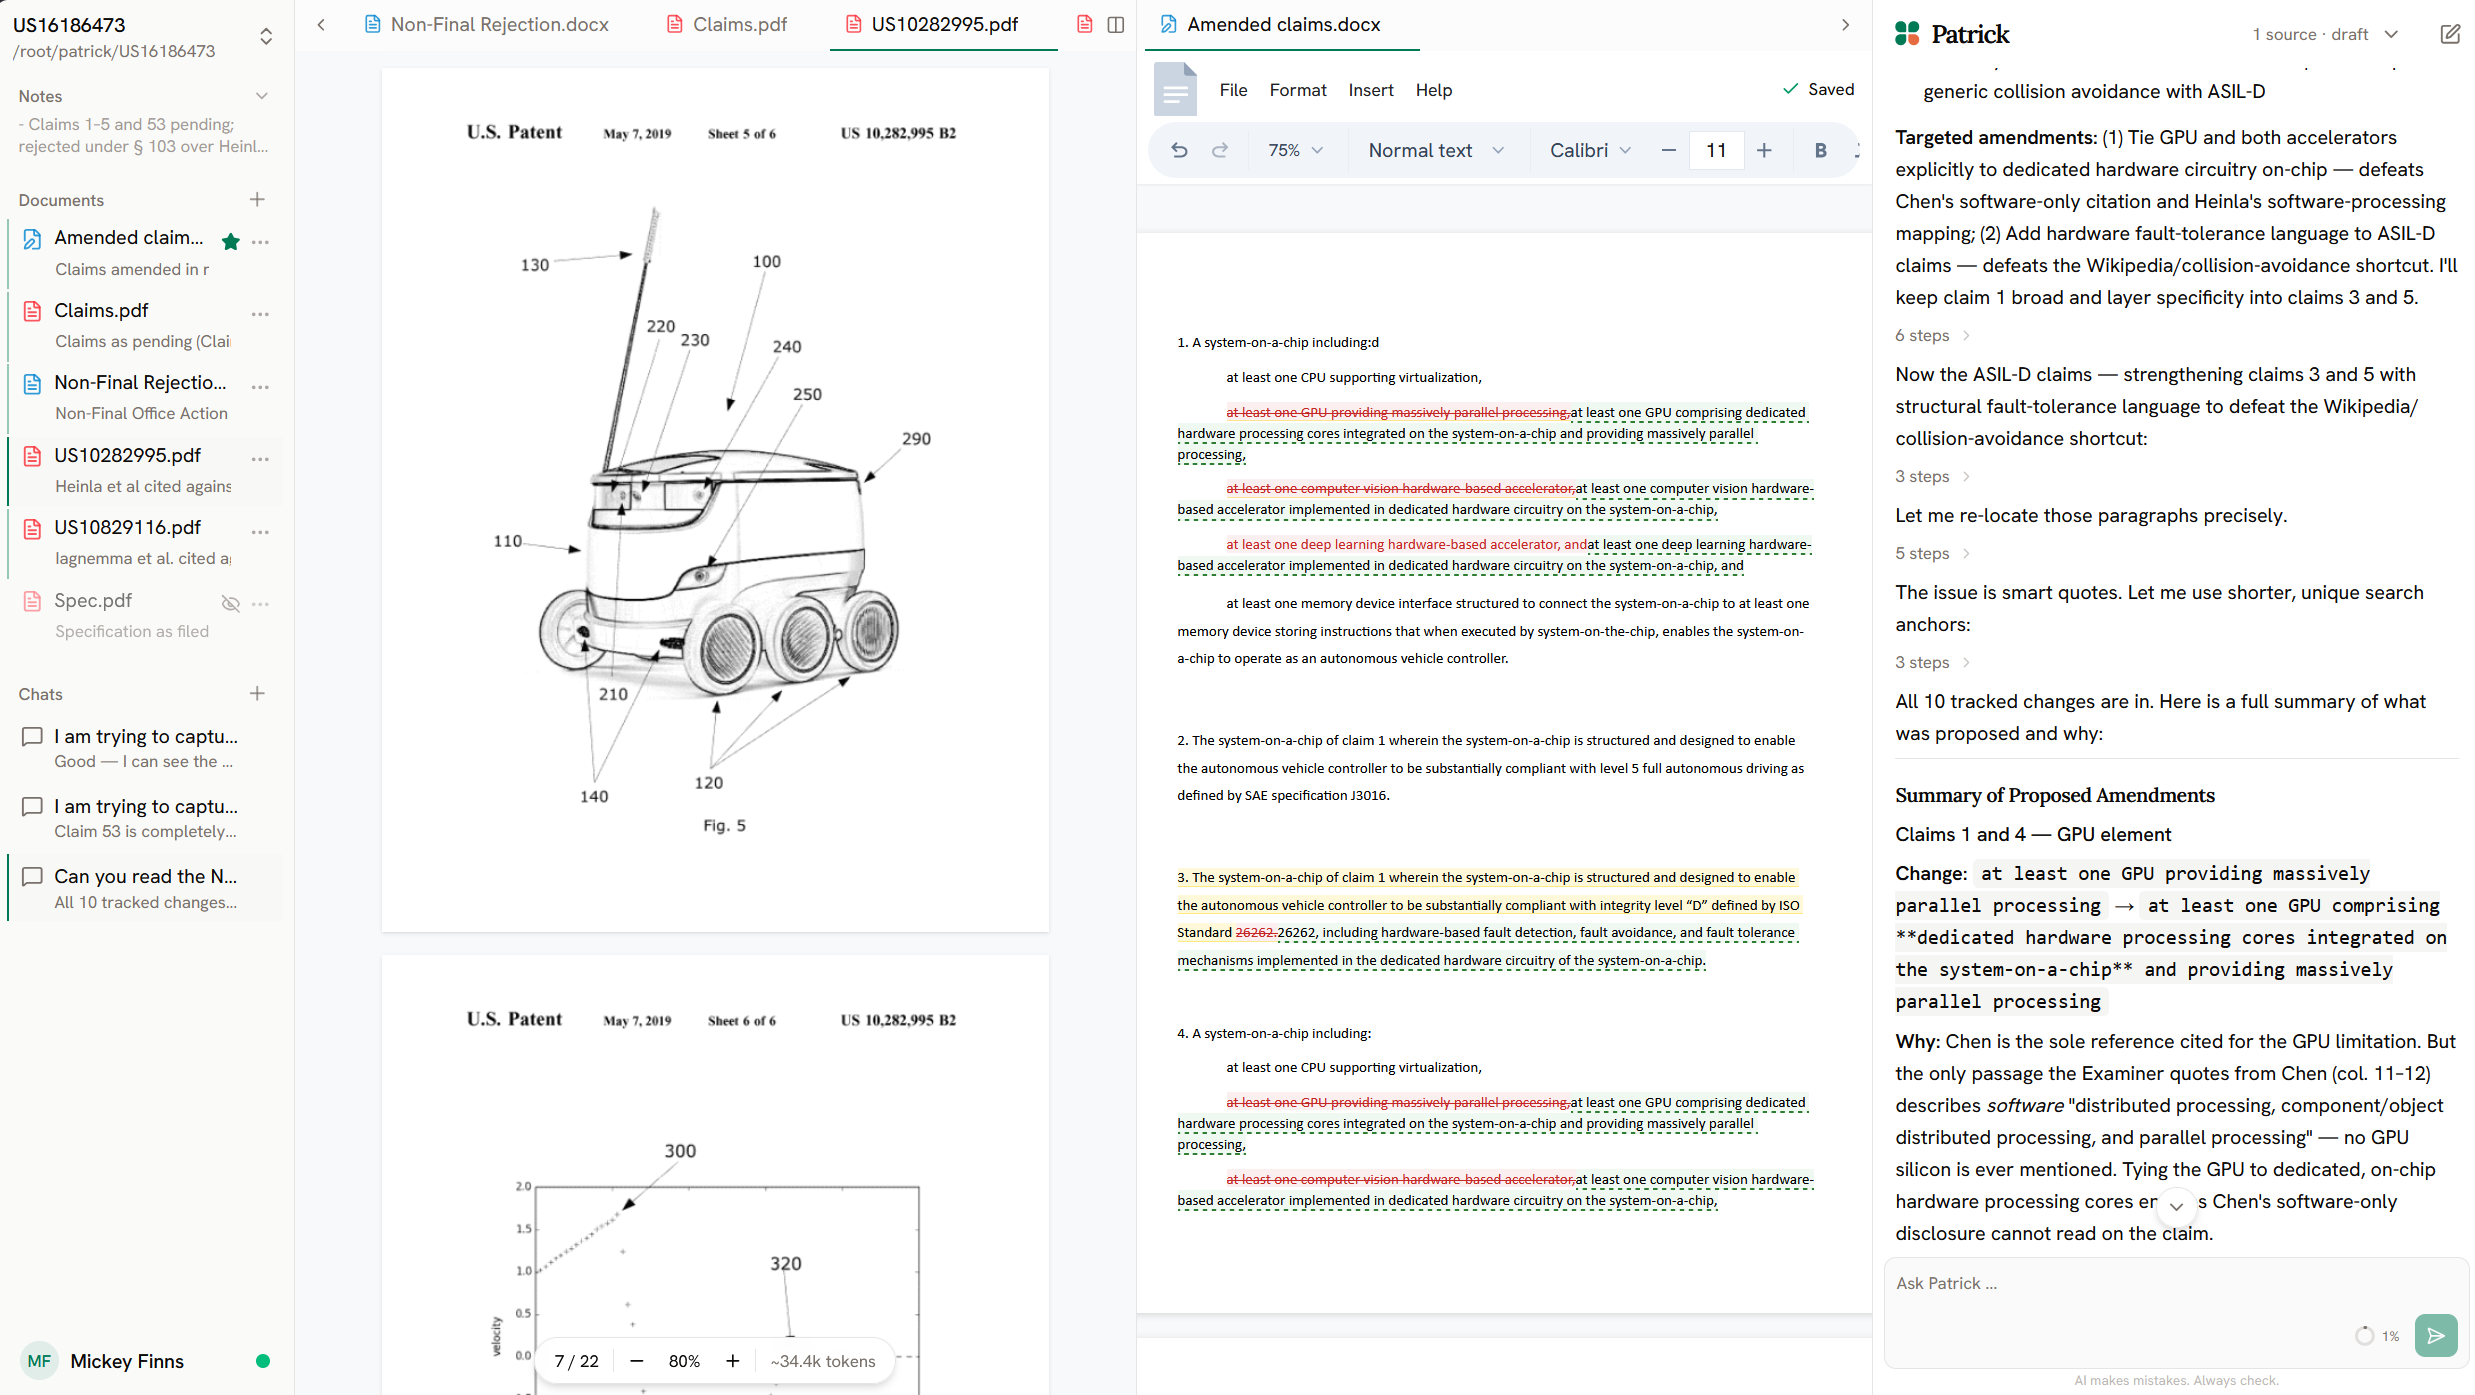Click the 1% context usage indicator

2378,1336
